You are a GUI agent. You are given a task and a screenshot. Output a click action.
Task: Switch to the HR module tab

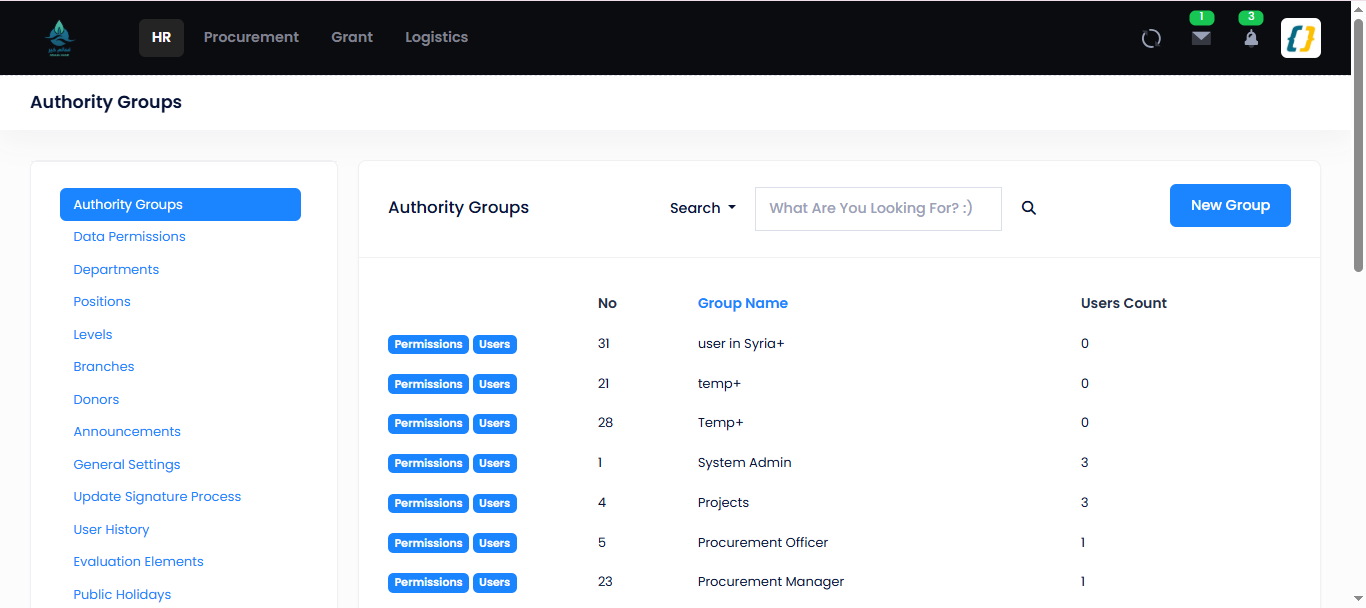161,38
